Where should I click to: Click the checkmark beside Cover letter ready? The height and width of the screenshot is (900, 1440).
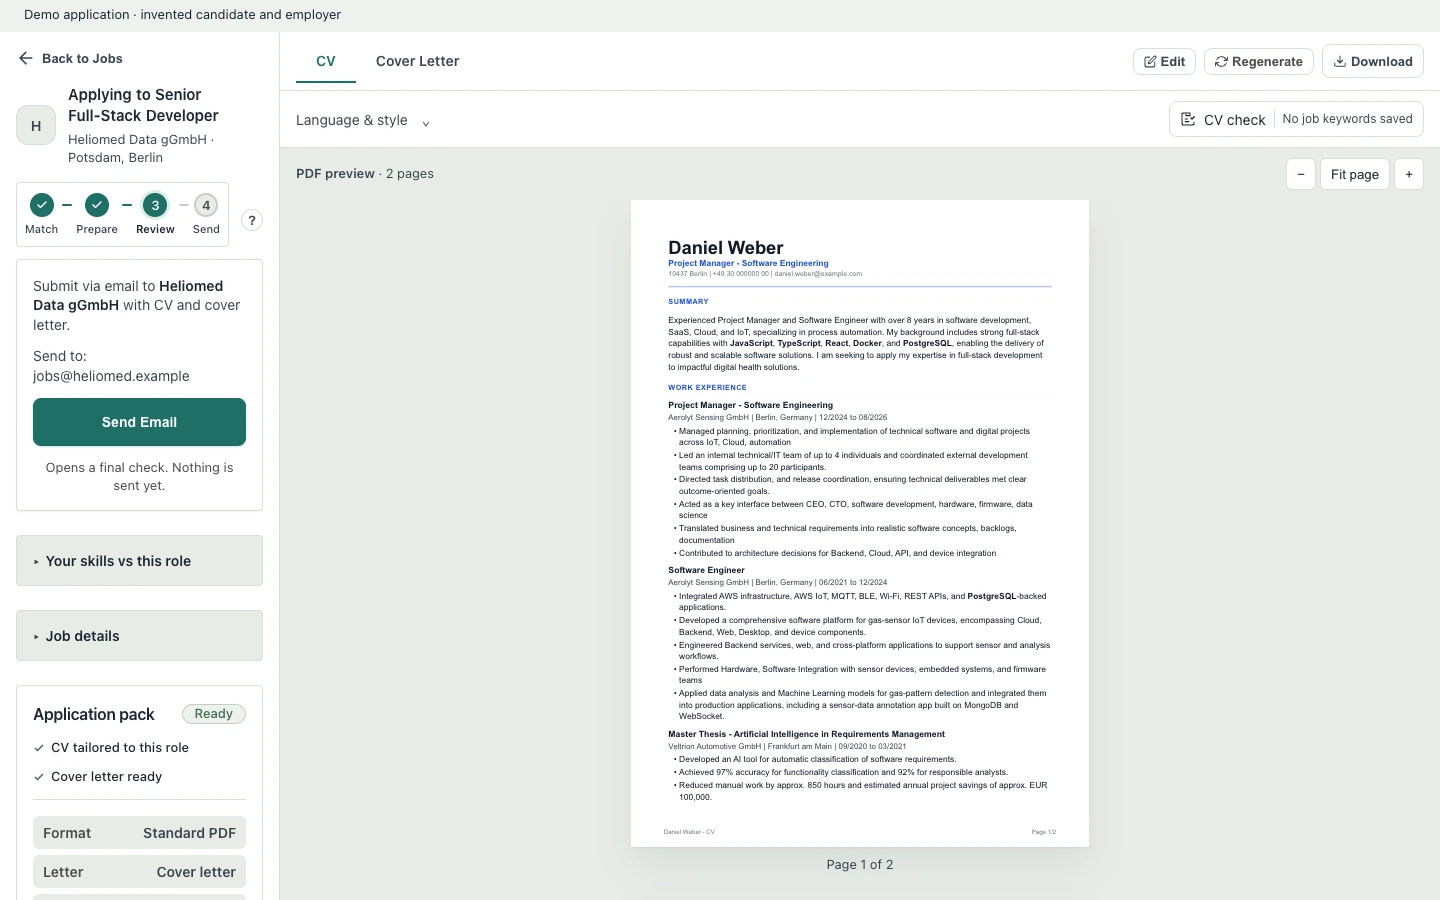click(x=39, y=777)
